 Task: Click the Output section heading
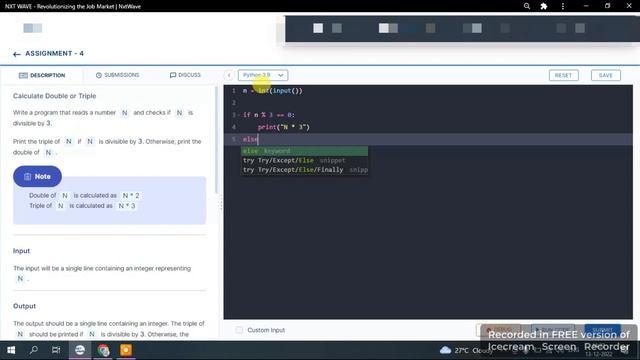coord(24,306)
